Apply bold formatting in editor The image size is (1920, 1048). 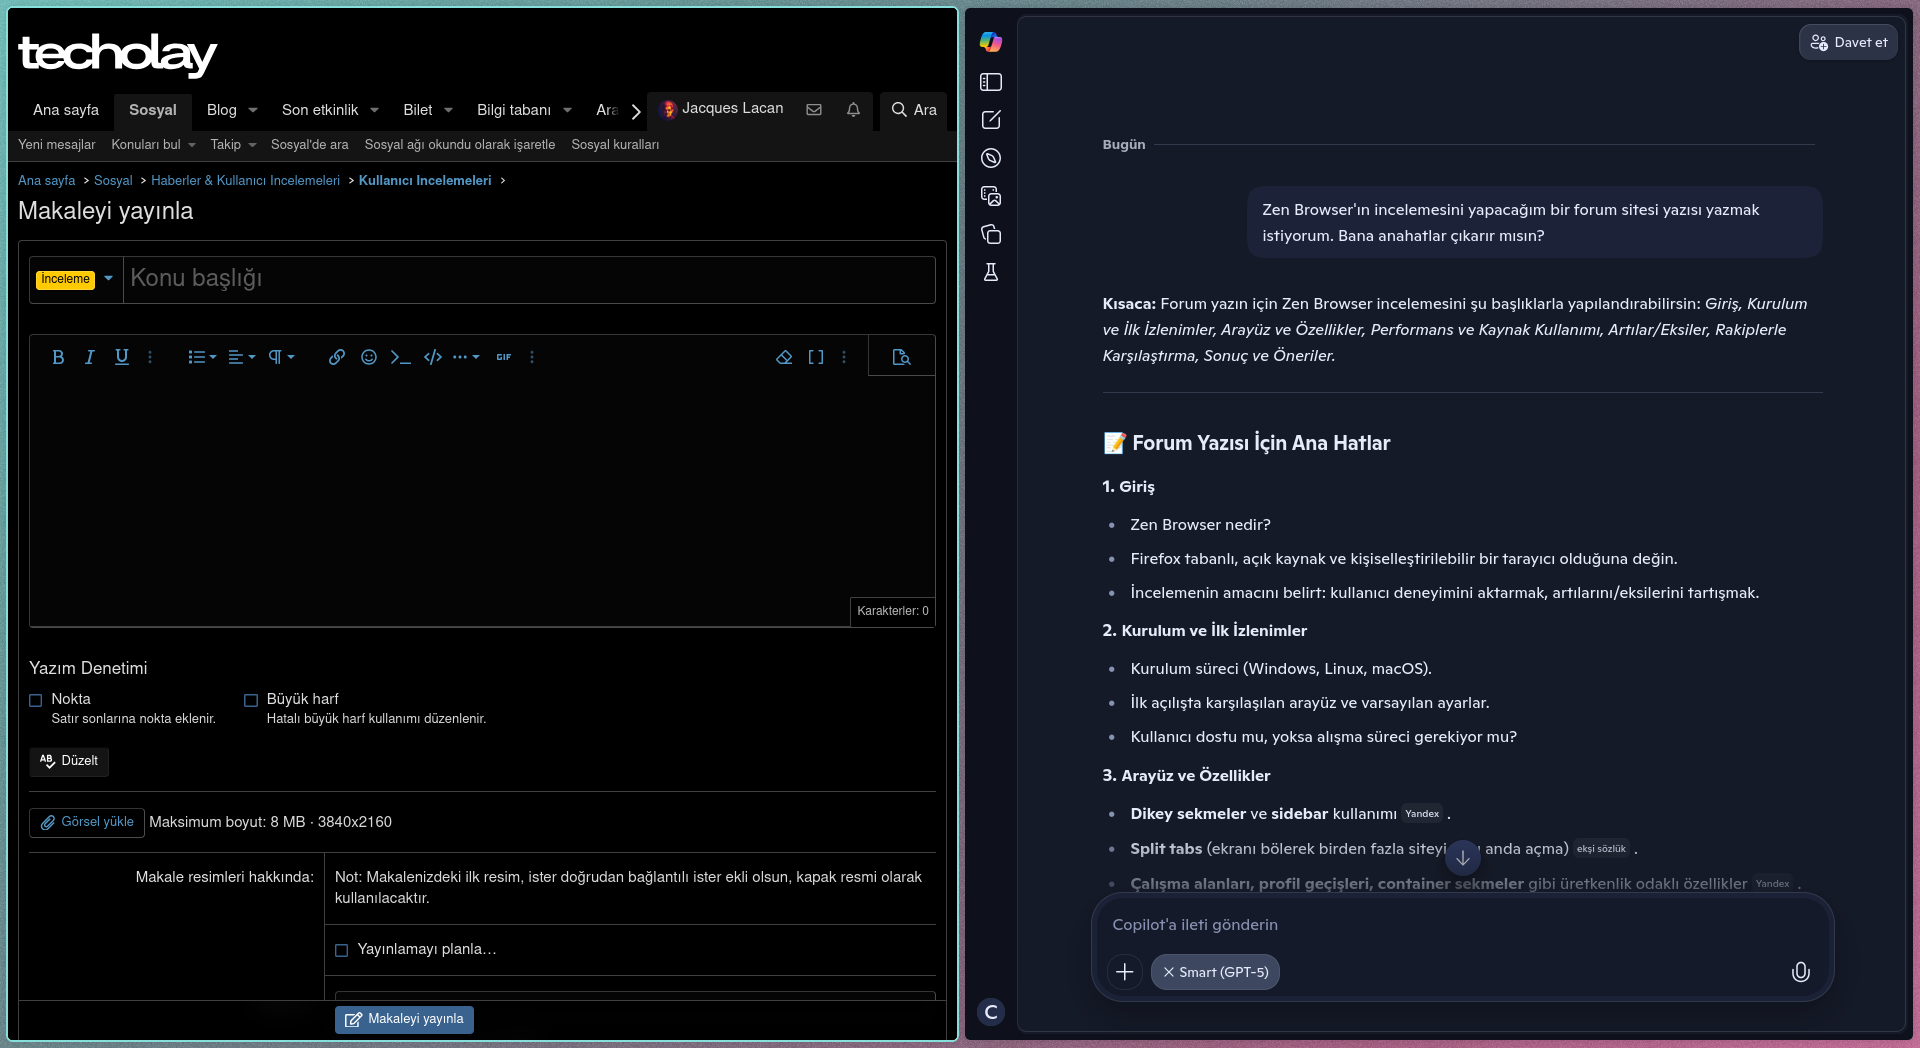(58, 357)
